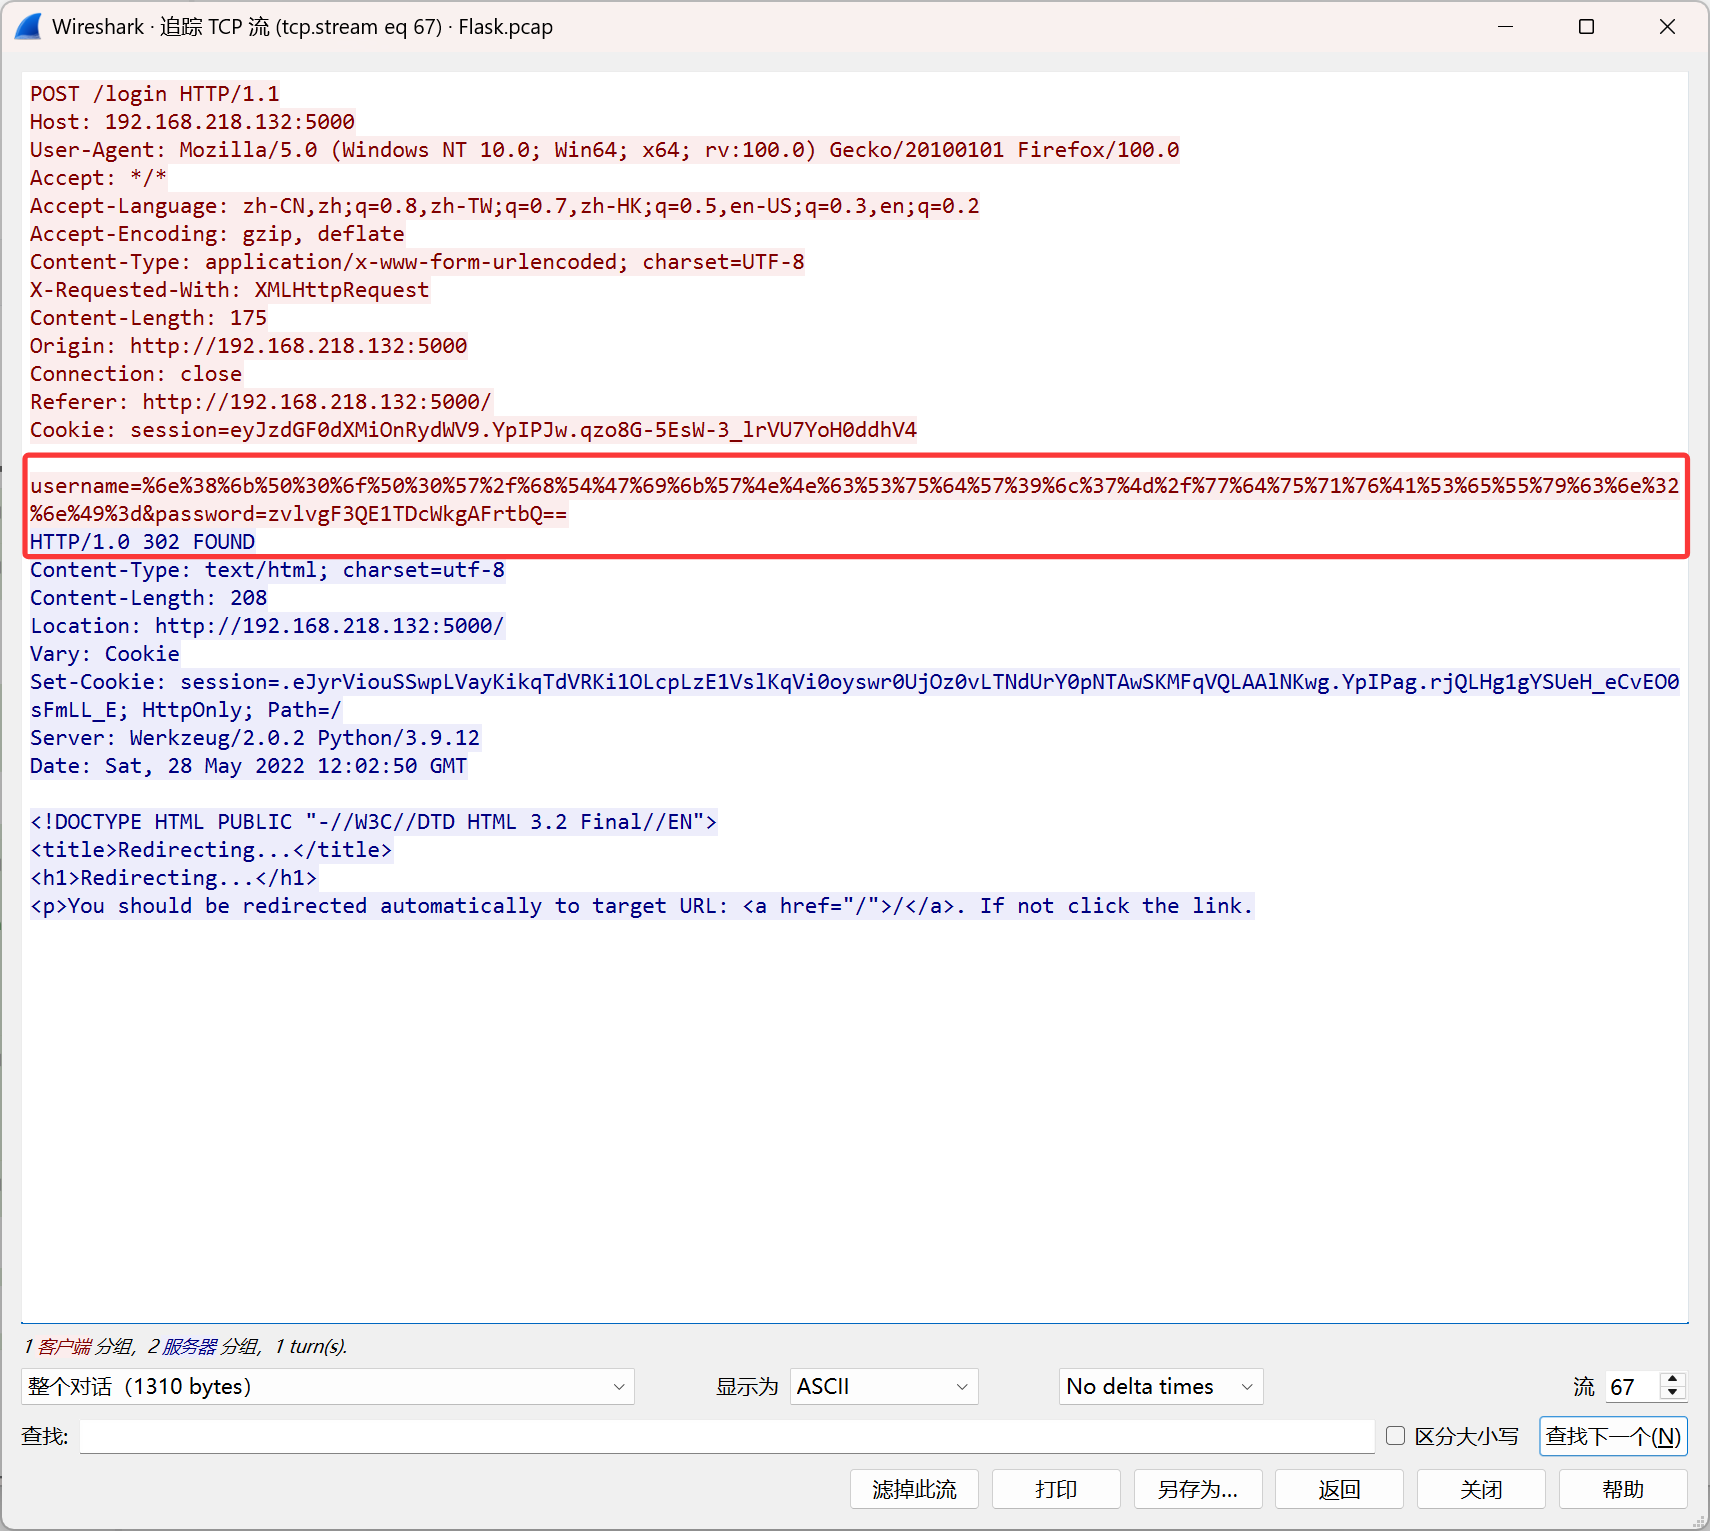The height and width of the screenshot is (1531, 1710).
Task: Click the 'username=%6e%38%6b' POST body line
Action: click(x=855, y=486)
